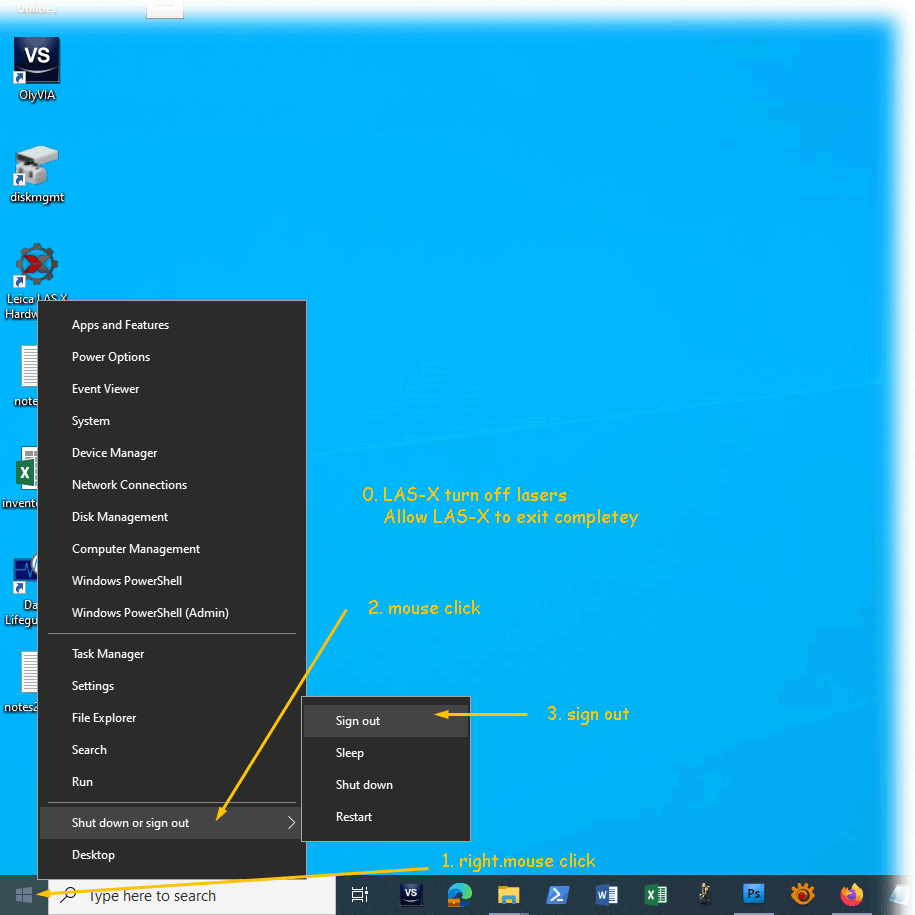Image resolution: width=915 pixels, height=915 pixels.
Task: Launch Photoshop from the taskbar
Action: (754, 895)
